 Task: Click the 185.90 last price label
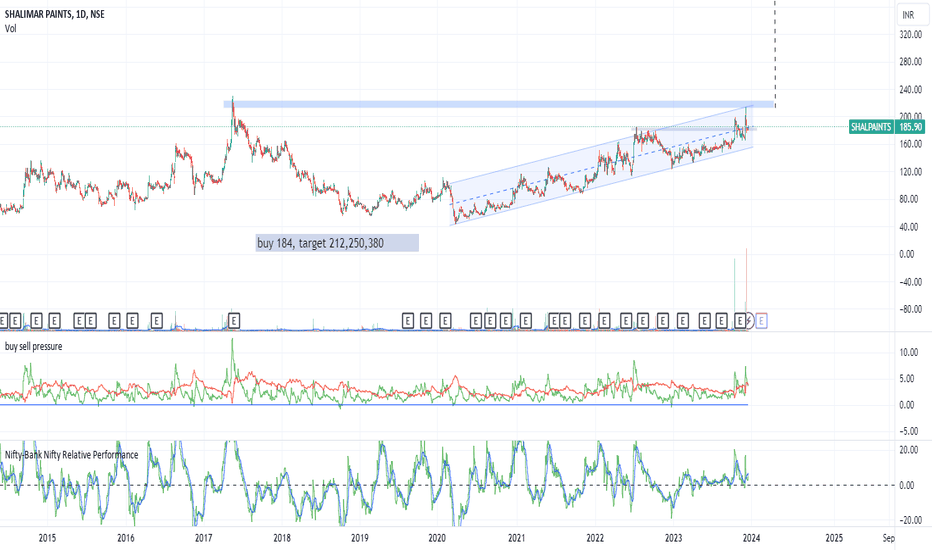pos(910,127)
